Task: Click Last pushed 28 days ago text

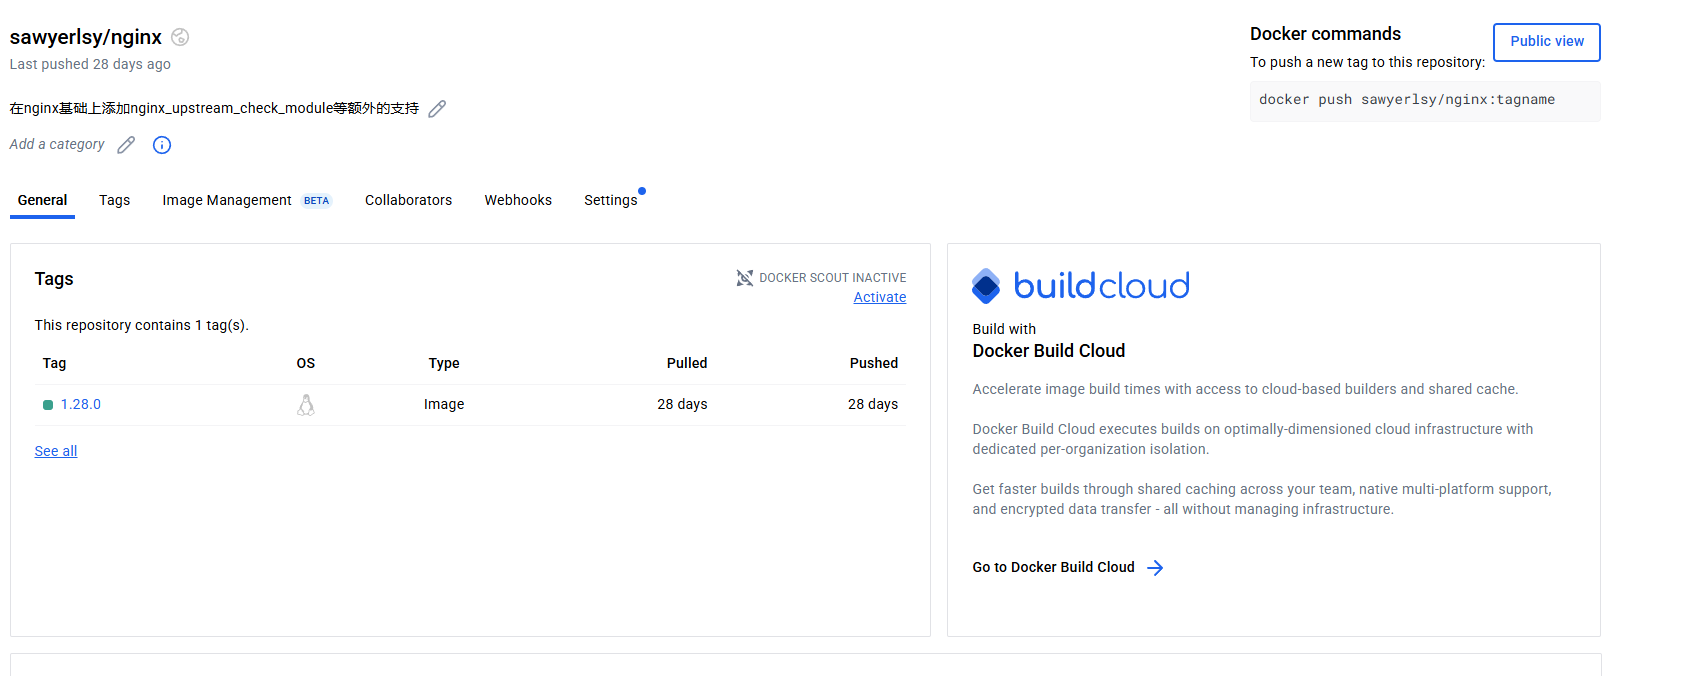Action: [x=90, y=64]
